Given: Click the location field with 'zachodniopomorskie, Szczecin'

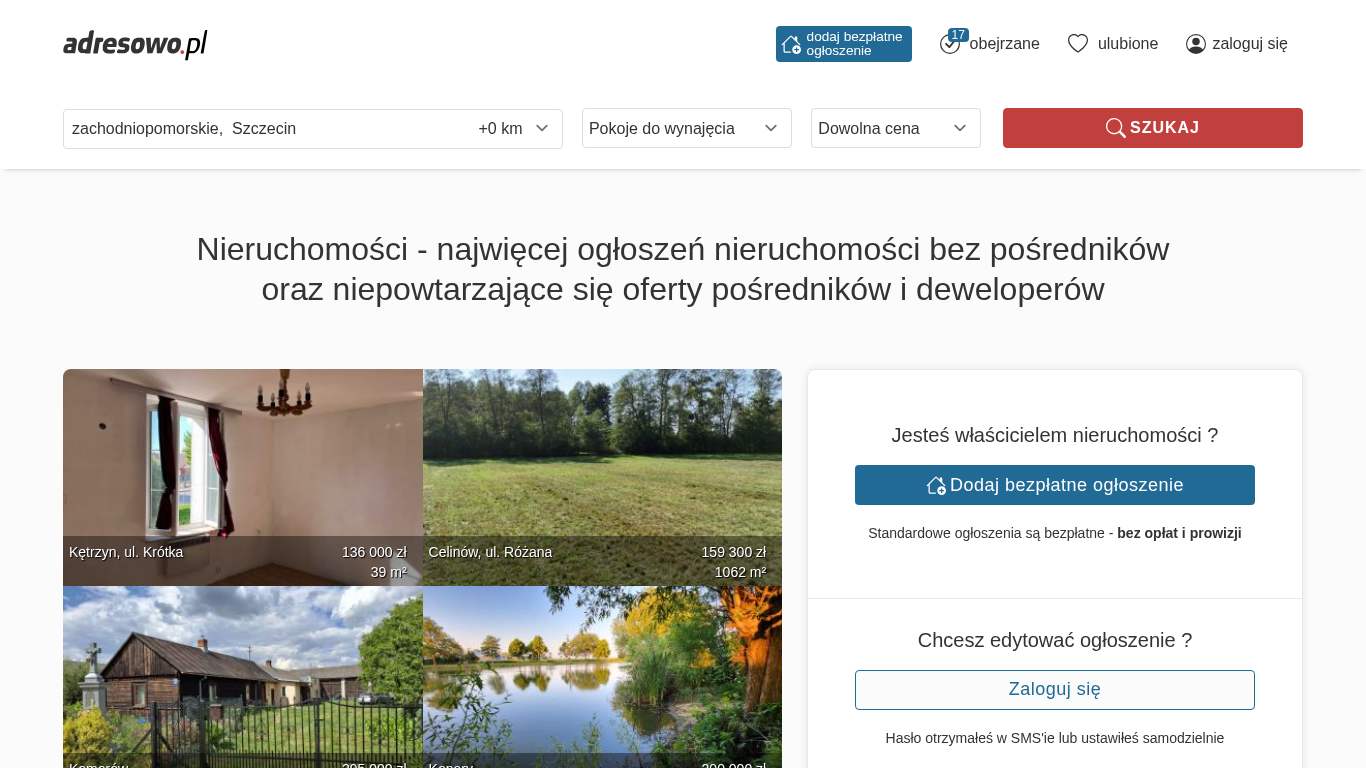Looking at the screenshot, I should coord(260,129).
